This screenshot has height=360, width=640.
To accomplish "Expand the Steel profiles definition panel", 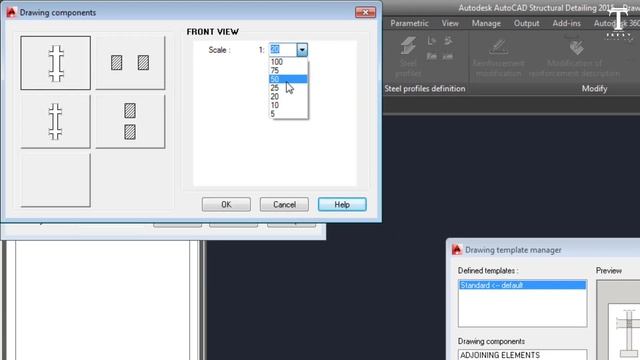I will [x=424, y=89].
